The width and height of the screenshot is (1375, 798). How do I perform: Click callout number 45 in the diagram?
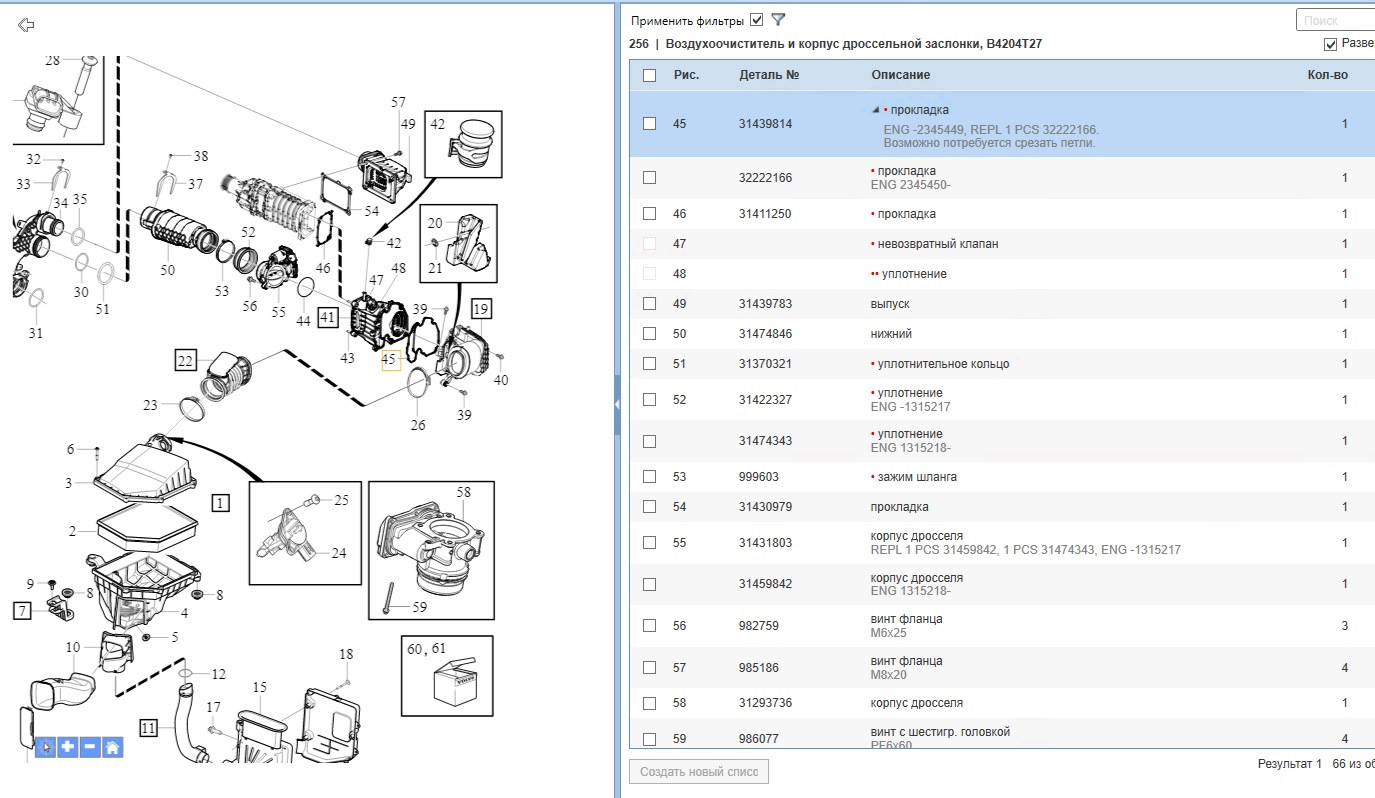pos(390,359)
